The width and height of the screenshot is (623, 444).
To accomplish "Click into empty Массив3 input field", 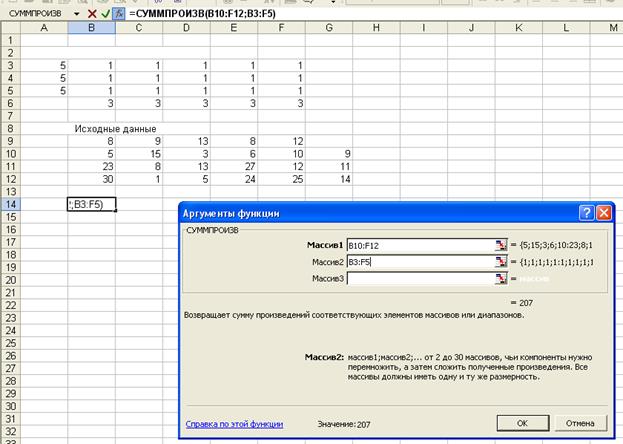I will coord(420,279).
